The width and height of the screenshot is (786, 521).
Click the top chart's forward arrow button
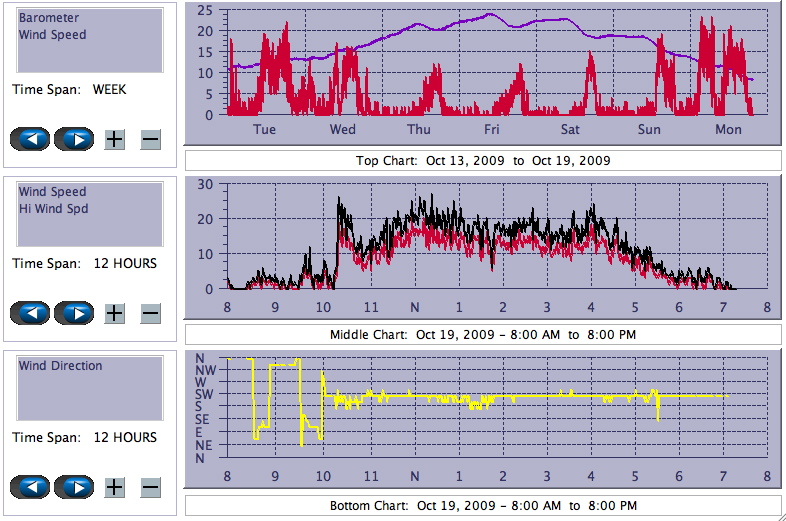(x=74, y=139)
